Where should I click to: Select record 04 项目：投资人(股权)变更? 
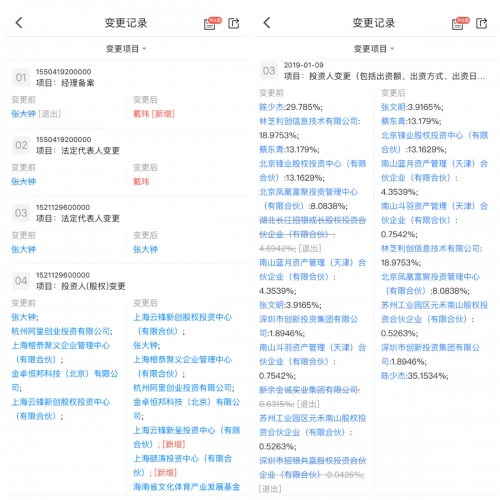(81, 286)
